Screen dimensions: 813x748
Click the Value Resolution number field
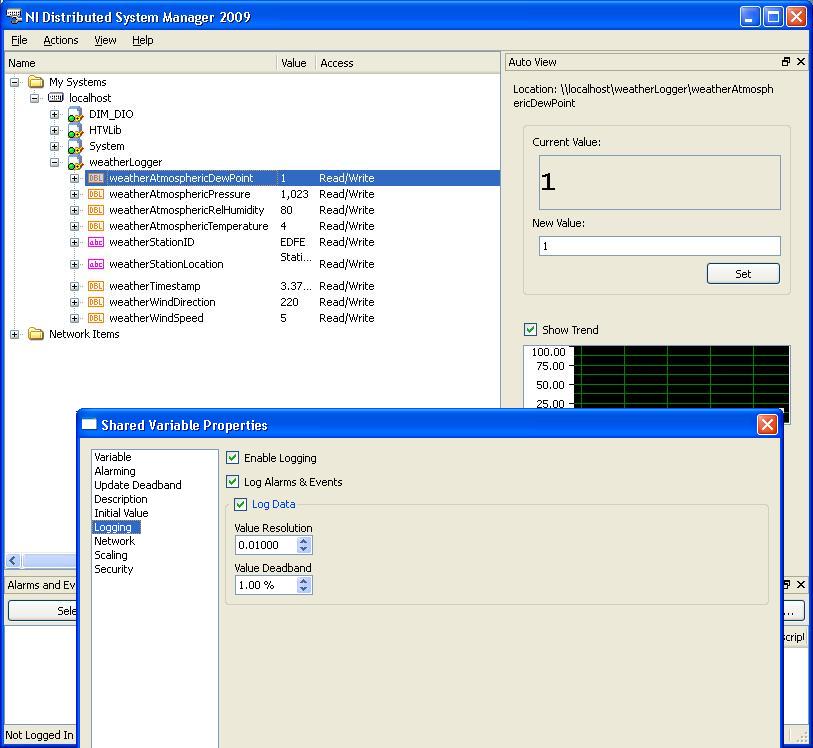click(267, 545)
